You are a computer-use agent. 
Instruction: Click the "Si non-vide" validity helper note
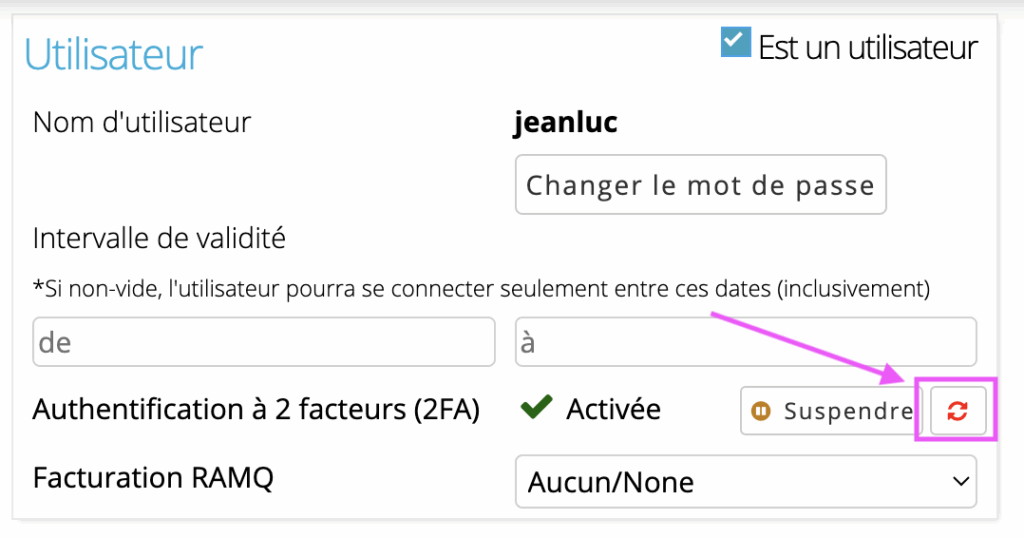coord(481,289)
